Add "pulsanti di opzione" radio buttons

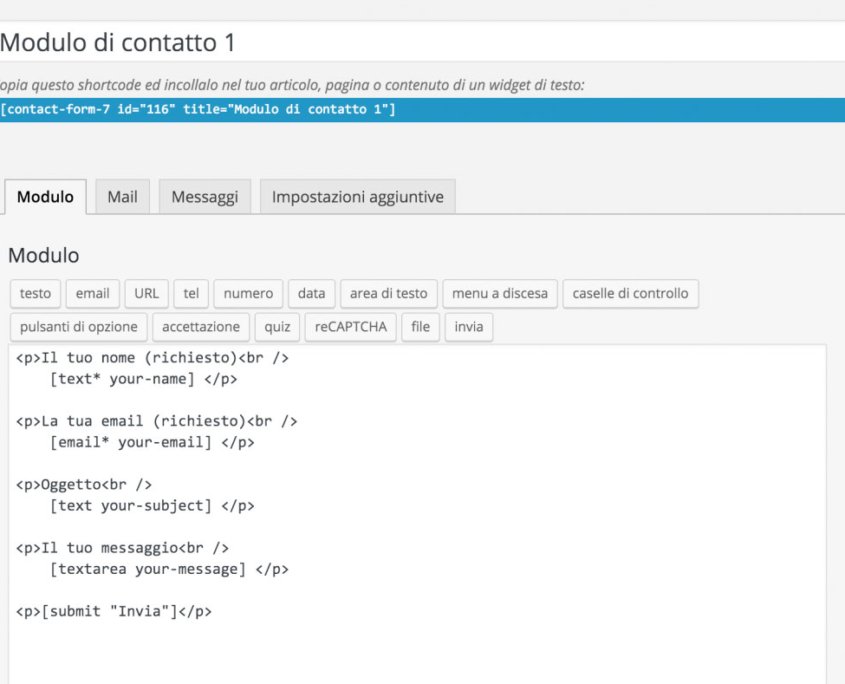pyautogui.click(x=78, y=326)
